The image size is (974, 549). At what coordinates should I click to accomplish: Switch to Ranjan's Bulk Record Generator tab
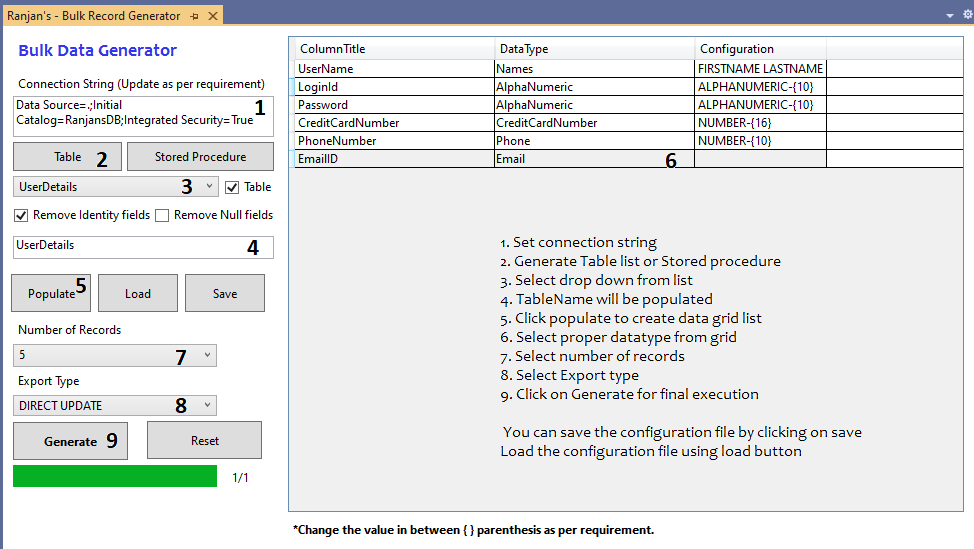[x=94, y=16]
